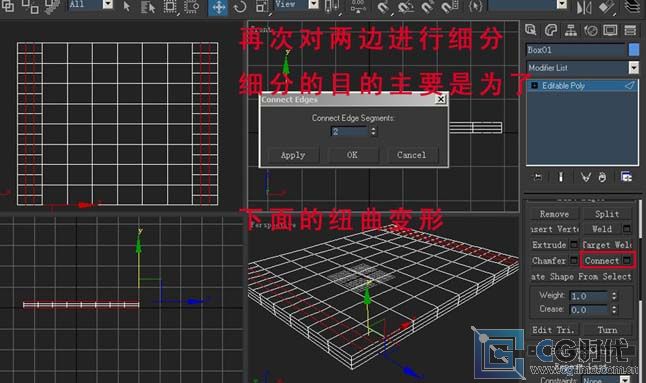Click the Turn button

point(607,330)
